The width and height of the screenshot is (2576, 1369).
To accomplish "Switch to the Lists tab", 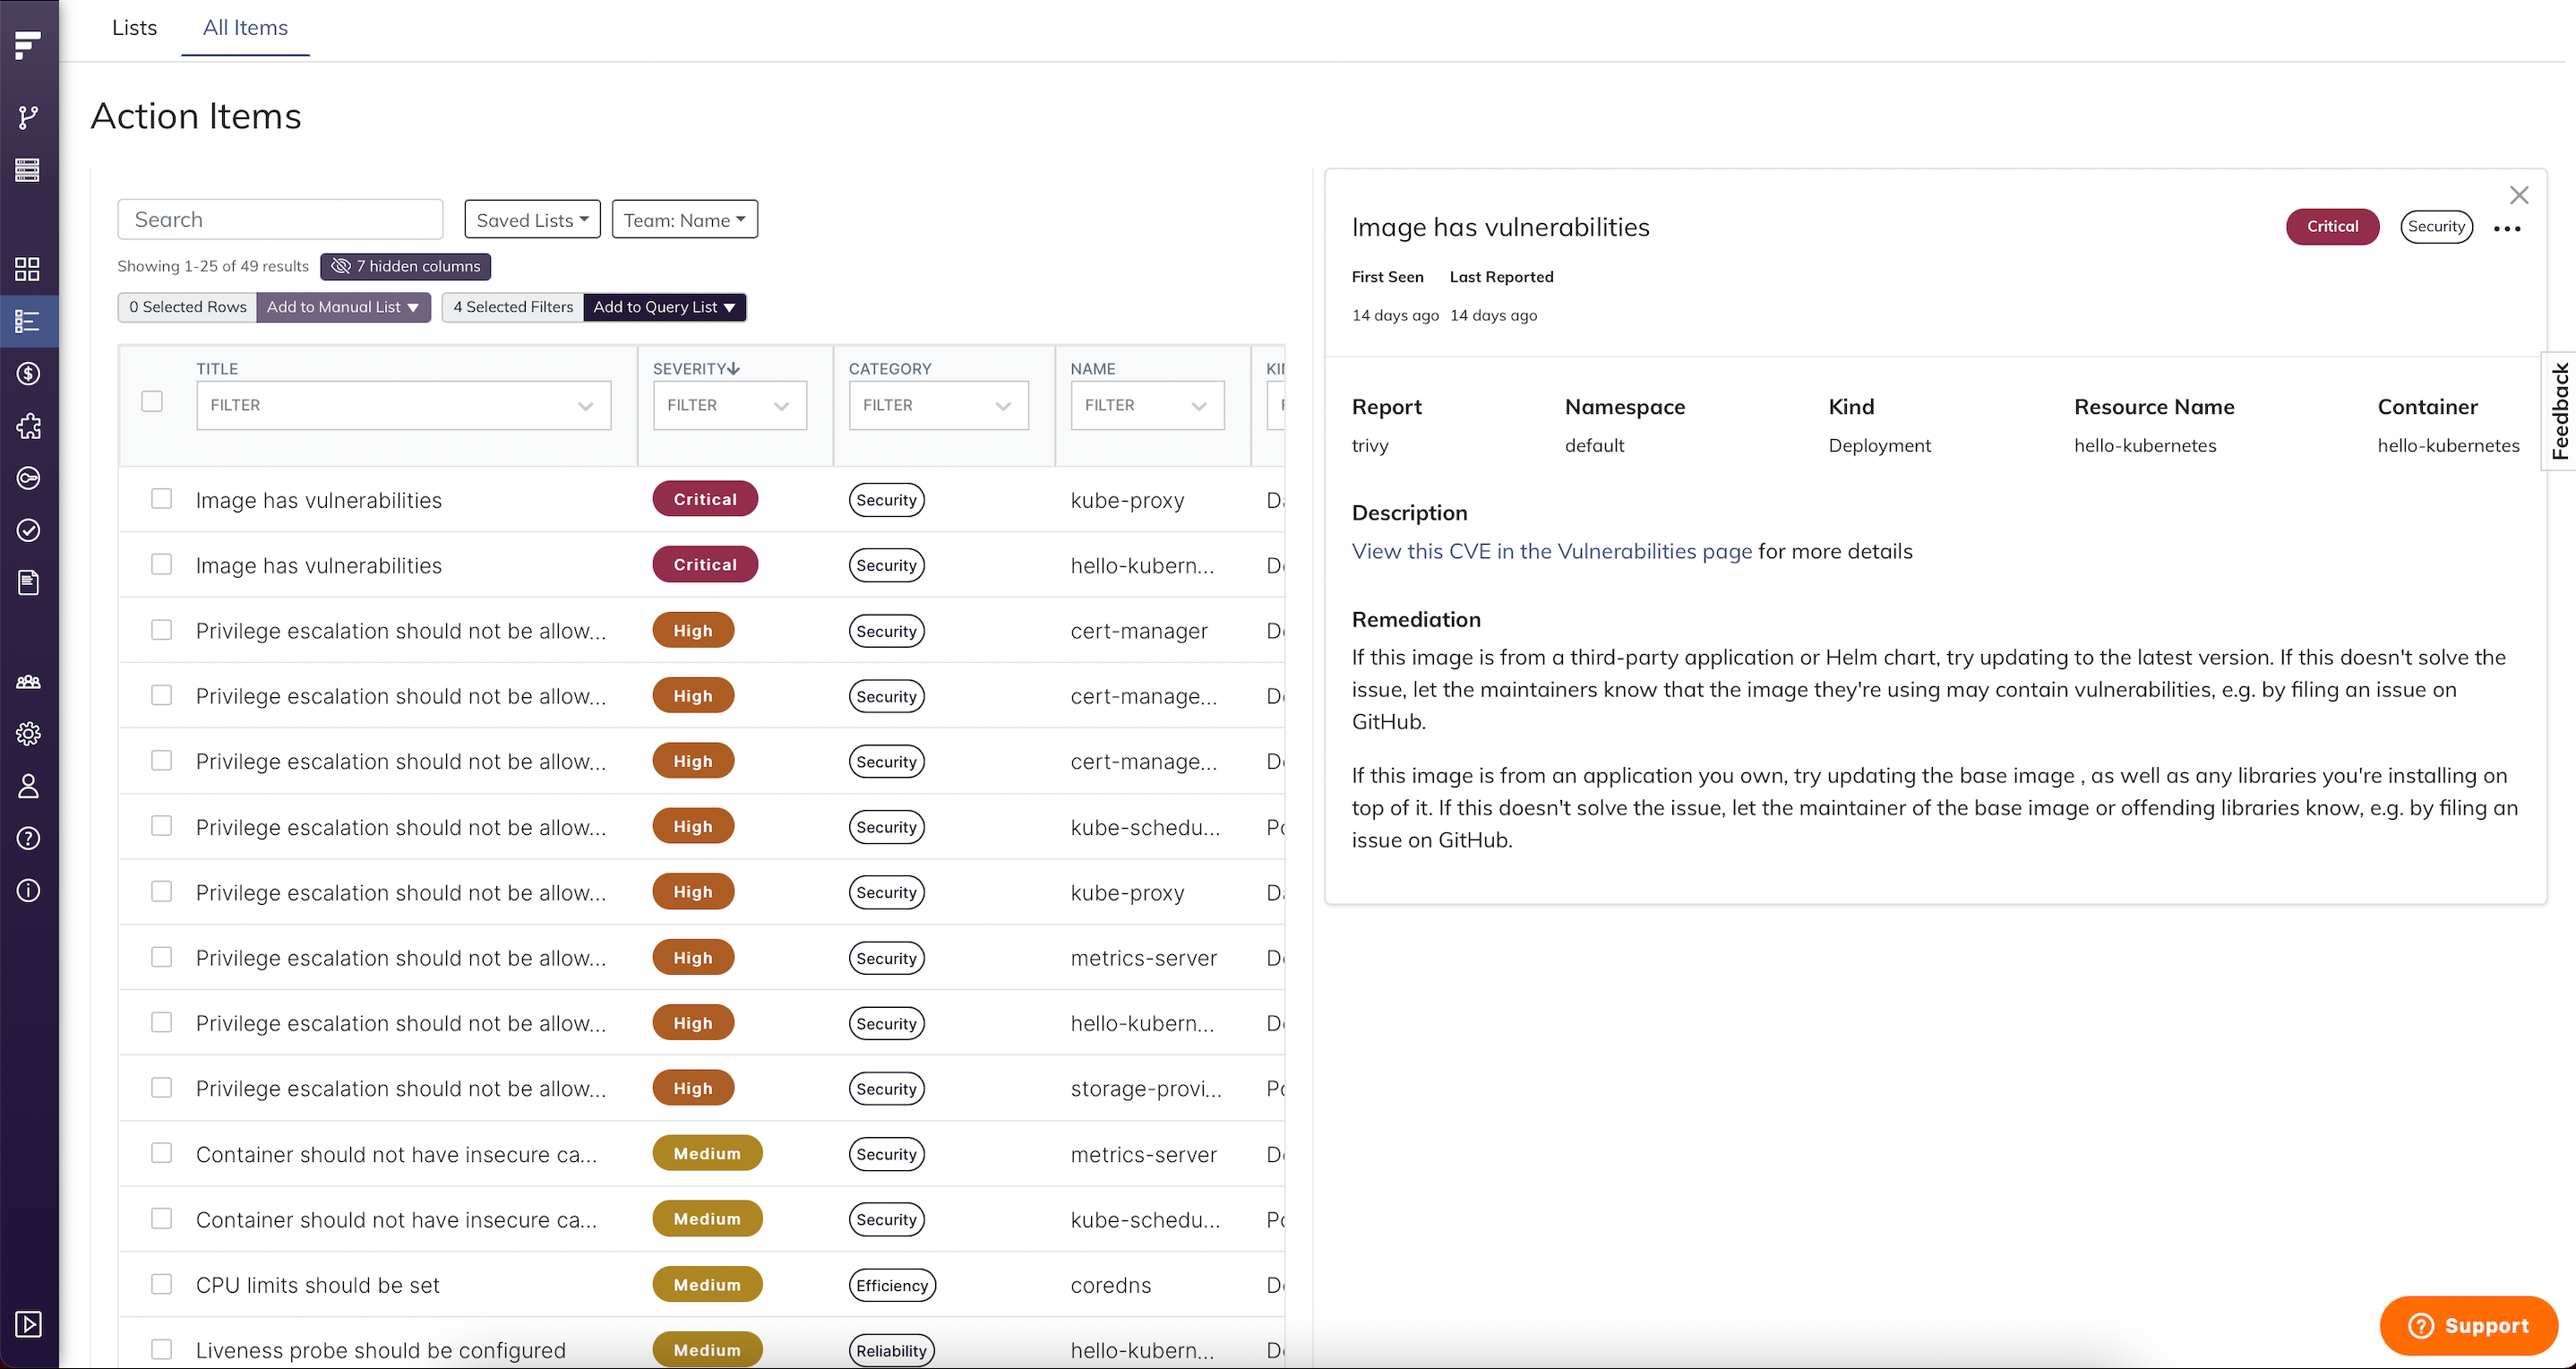I will pos(134,28).
